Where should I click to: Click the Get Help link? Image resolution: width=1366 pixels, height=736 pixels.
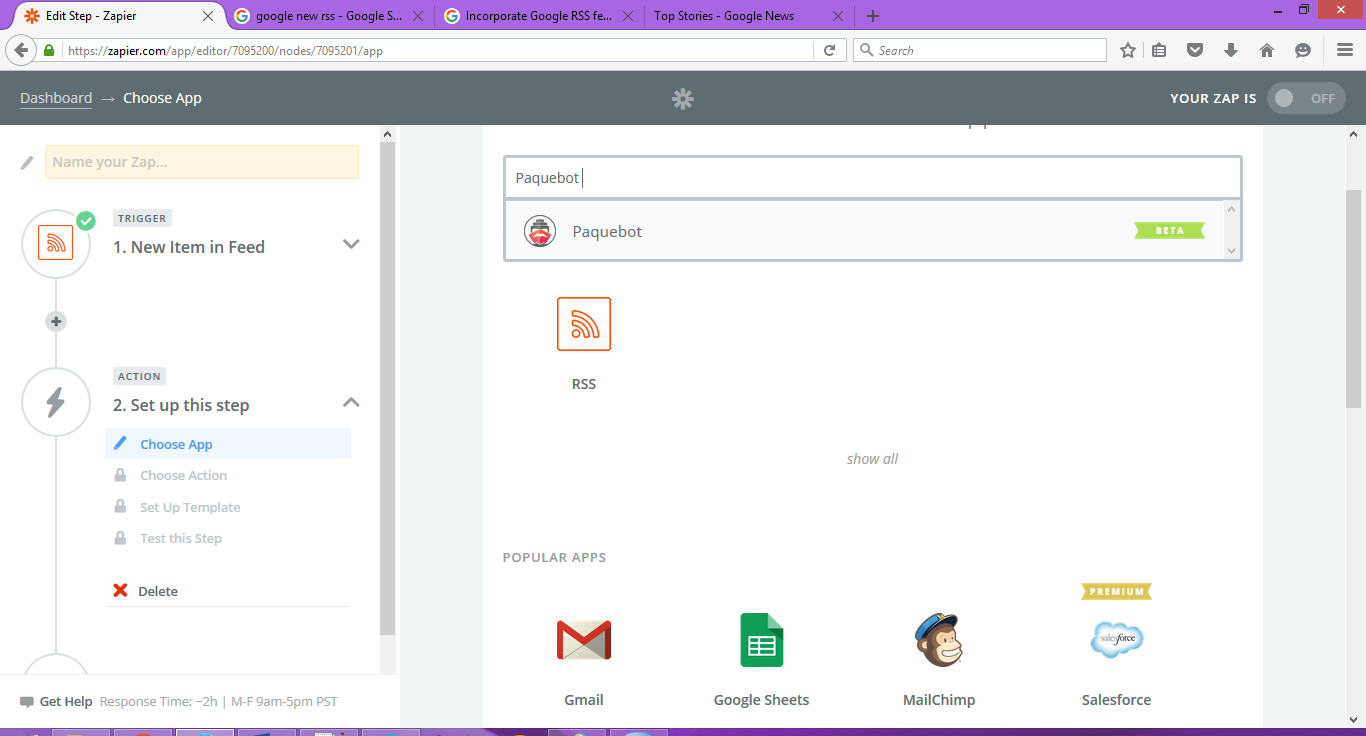(66, 702)
